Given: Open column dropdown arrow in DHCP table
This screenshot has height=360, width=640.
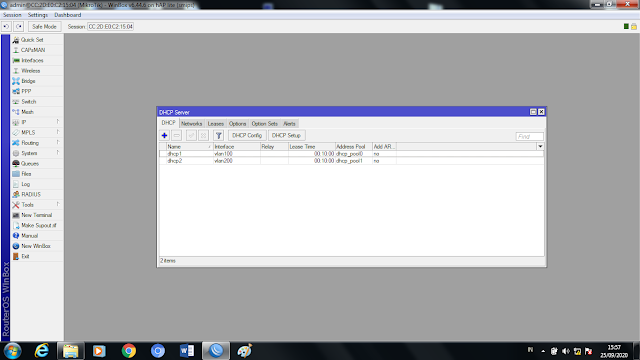Looking at the screenshot, I should click(x=540, y=147).
